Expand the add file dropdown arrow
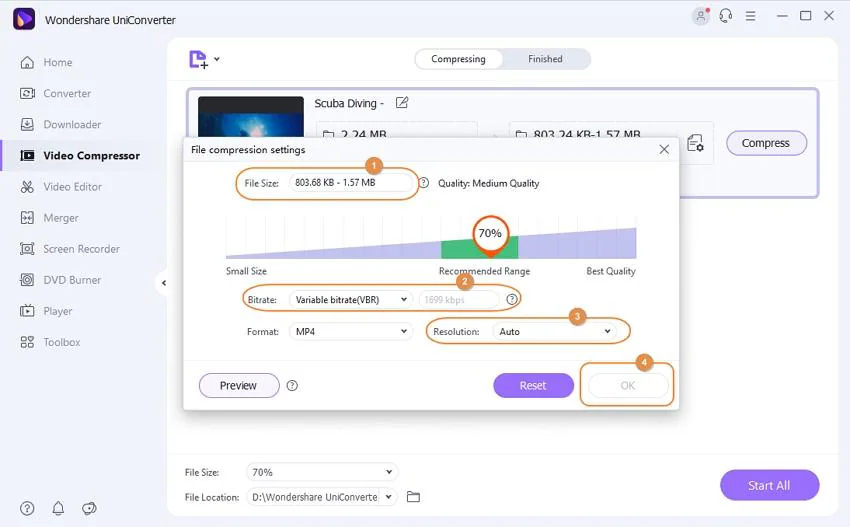The image size is (850, 527). (217, 59)
